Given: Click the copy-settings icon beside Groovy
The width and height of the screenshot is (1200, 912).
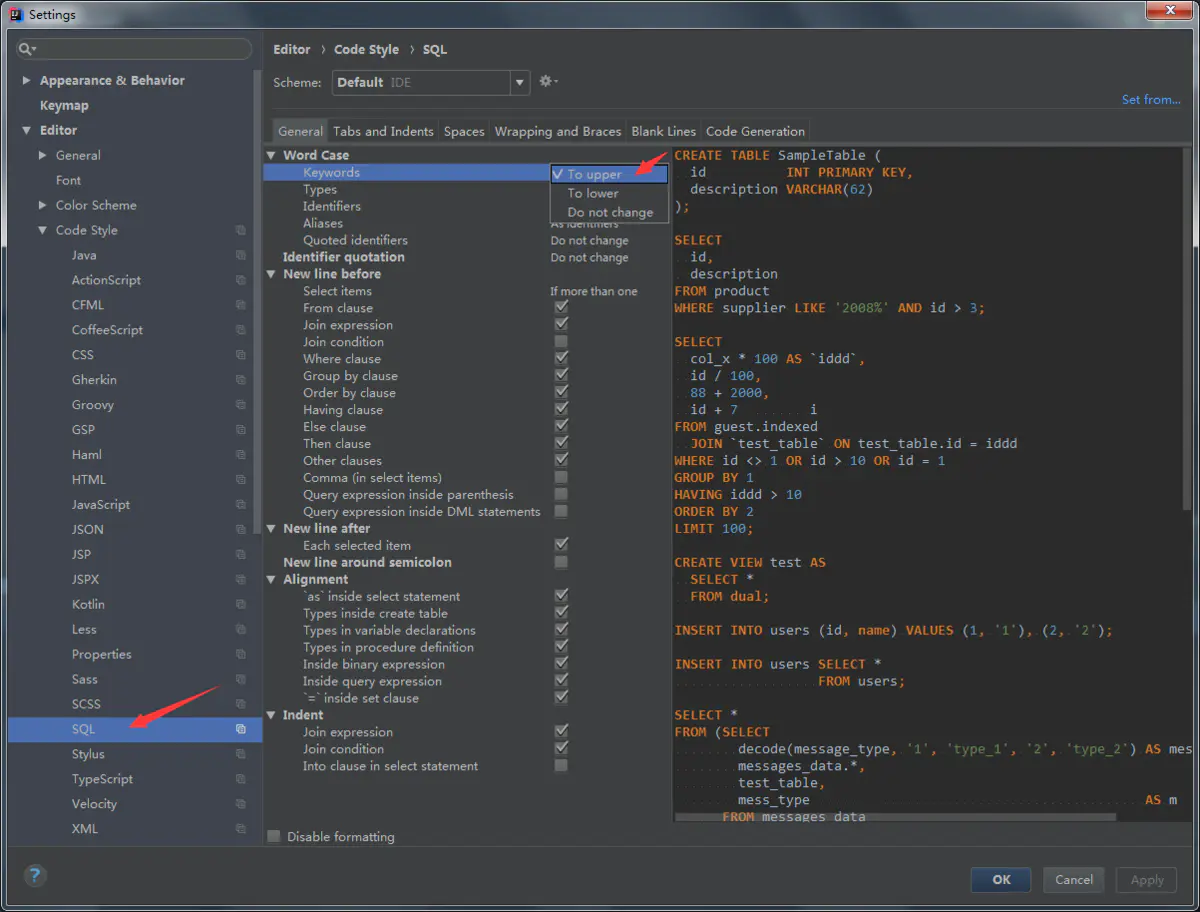Looking at the screenshot, I should [240, 405].
